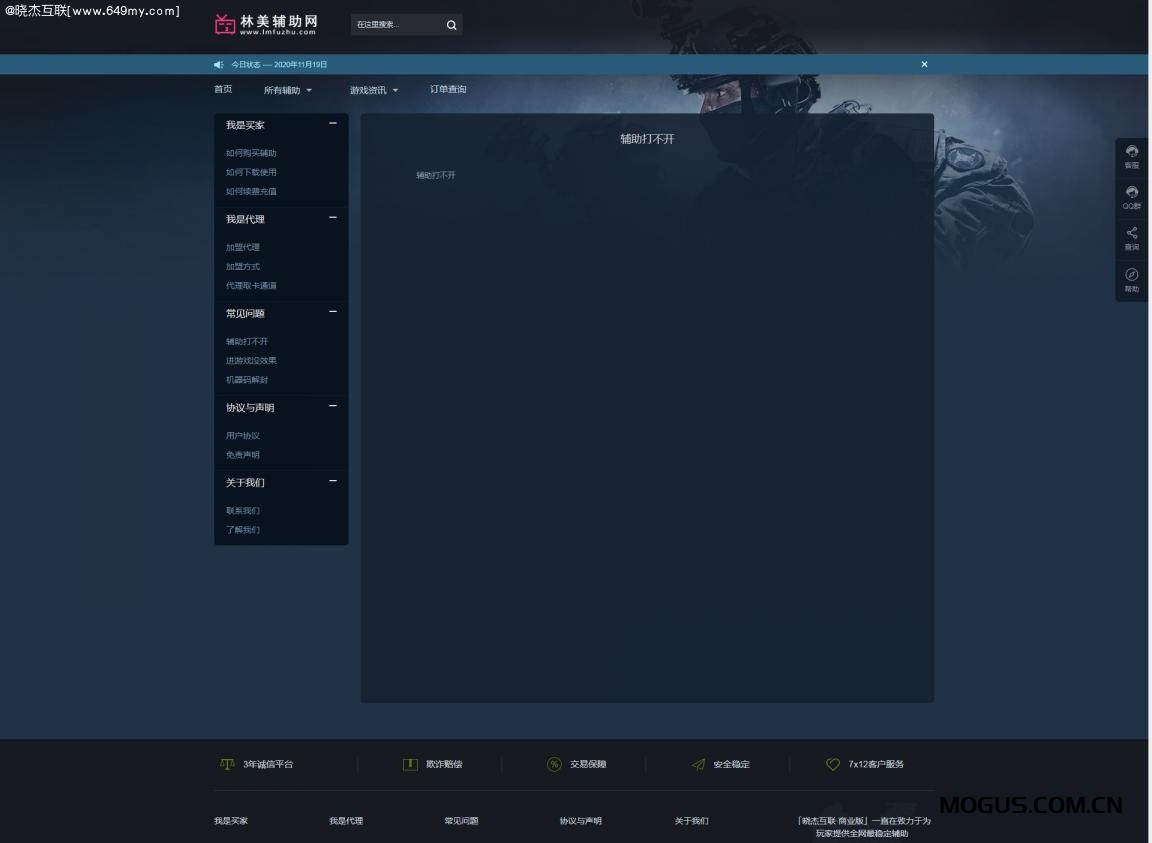The image size is (1152, 843).
Task: Click the speaker announcement icon
Action: [x=218, y=64]
